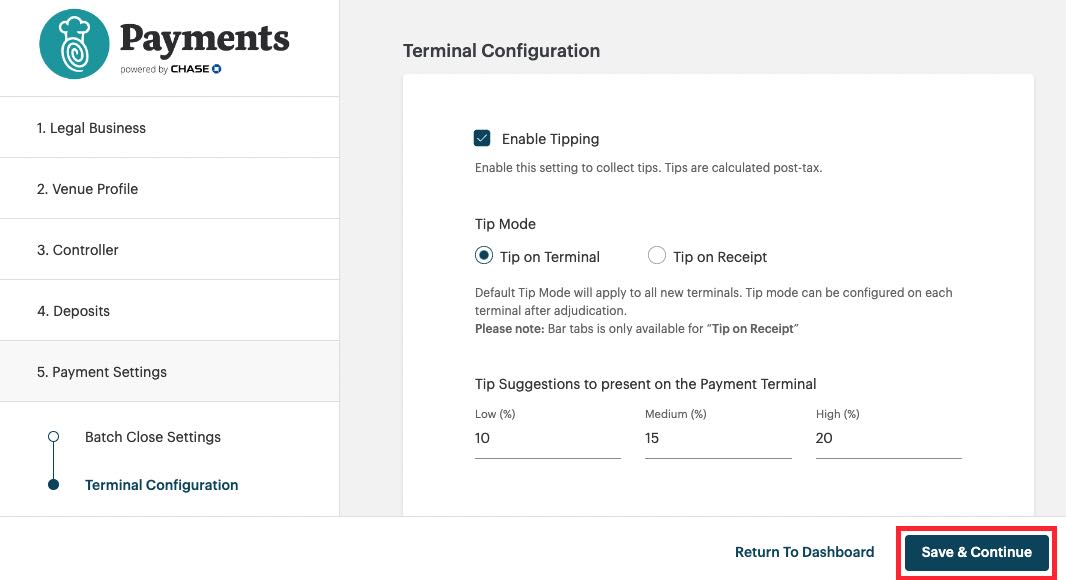The image size is (1066, 580).
Task: Click the High tip percentage input
Action: pos(888,438)
